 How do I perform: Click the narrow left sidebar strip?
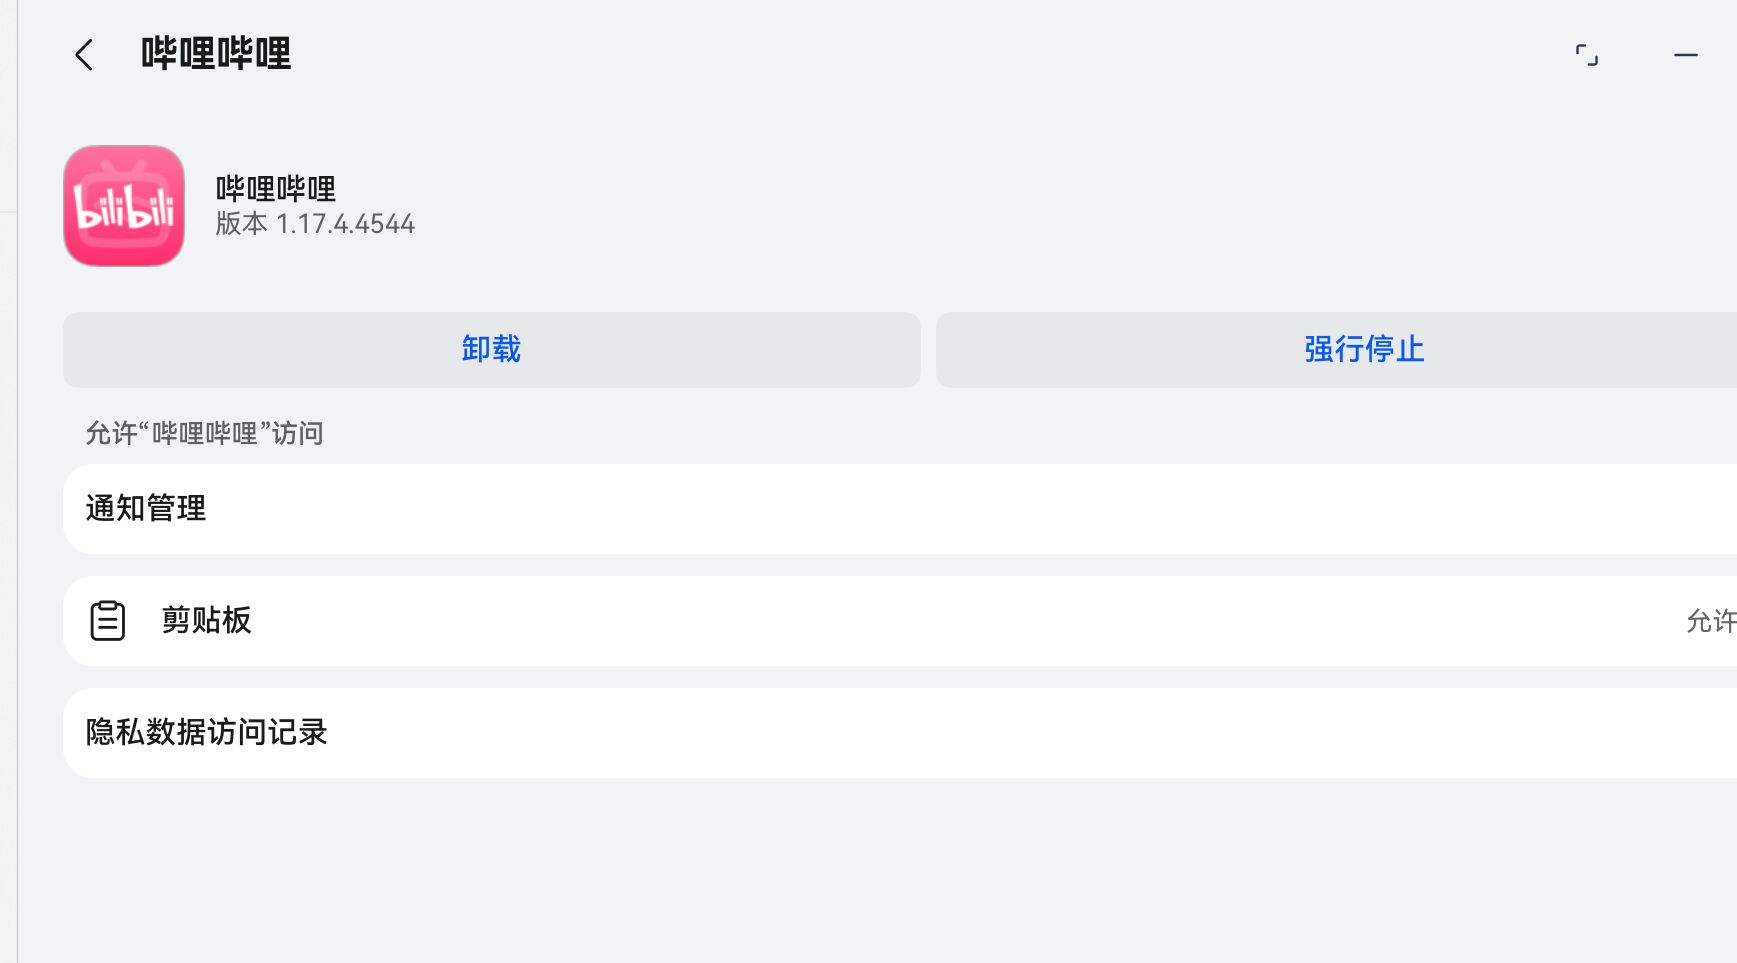point(8,500)
